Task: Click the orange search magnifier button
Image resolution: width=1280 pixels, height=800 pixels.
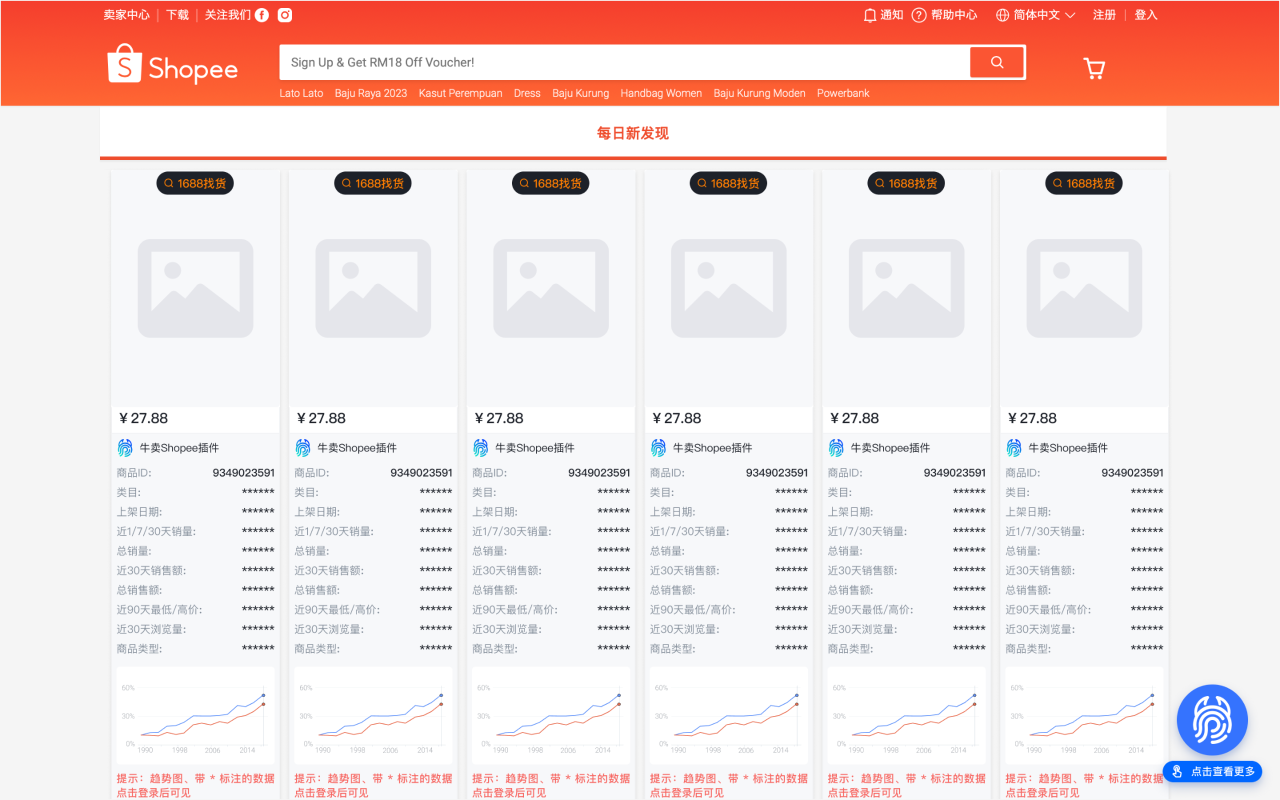Action: coord(997,62)
